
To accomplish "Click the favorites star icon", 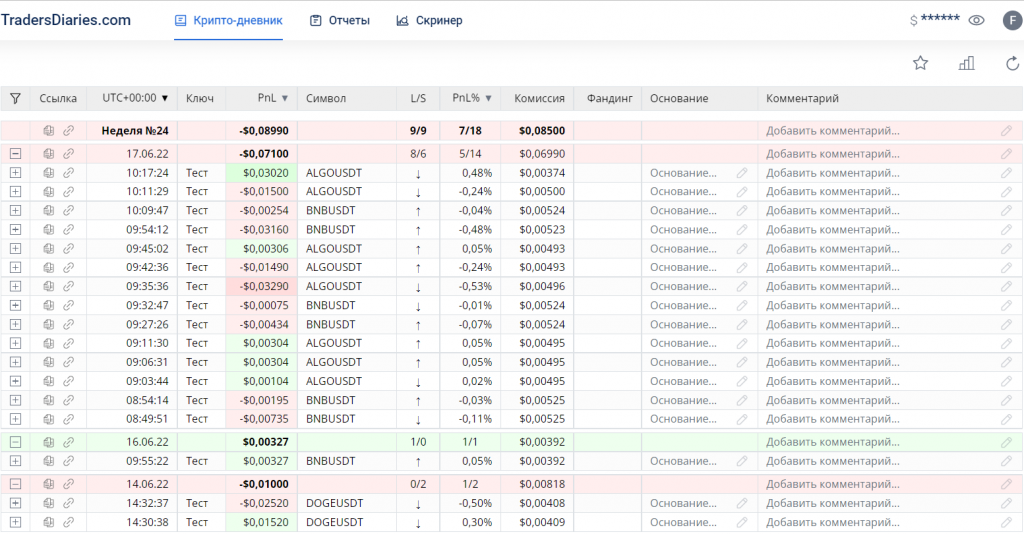I will pyautogui.click(x=920, y=63).
